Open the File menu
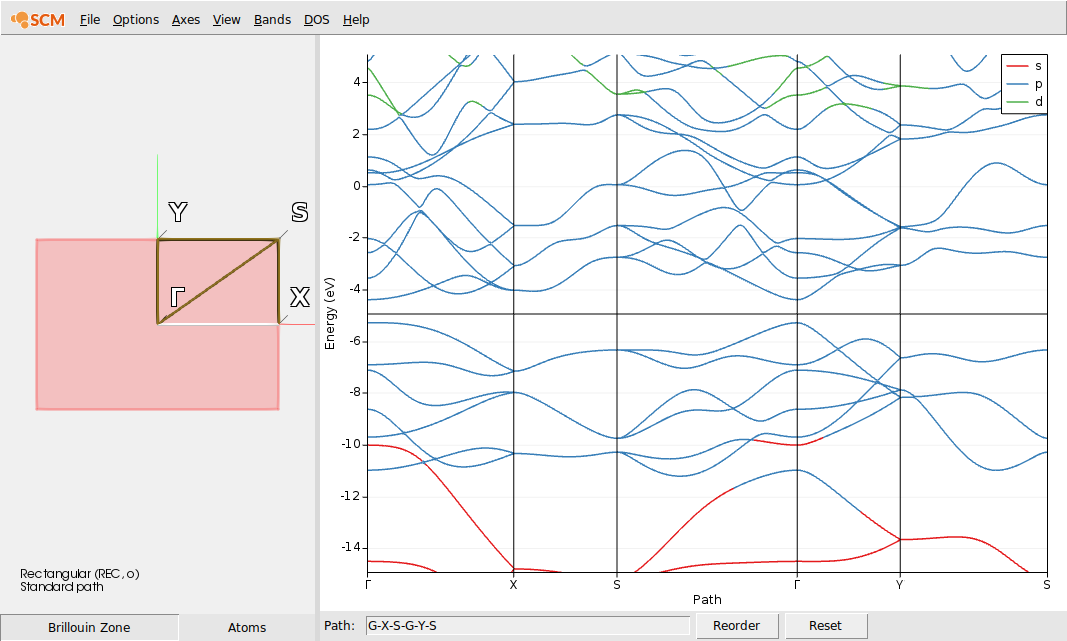This screenshot has height=641, width=1067. click(x=89, y=19)
